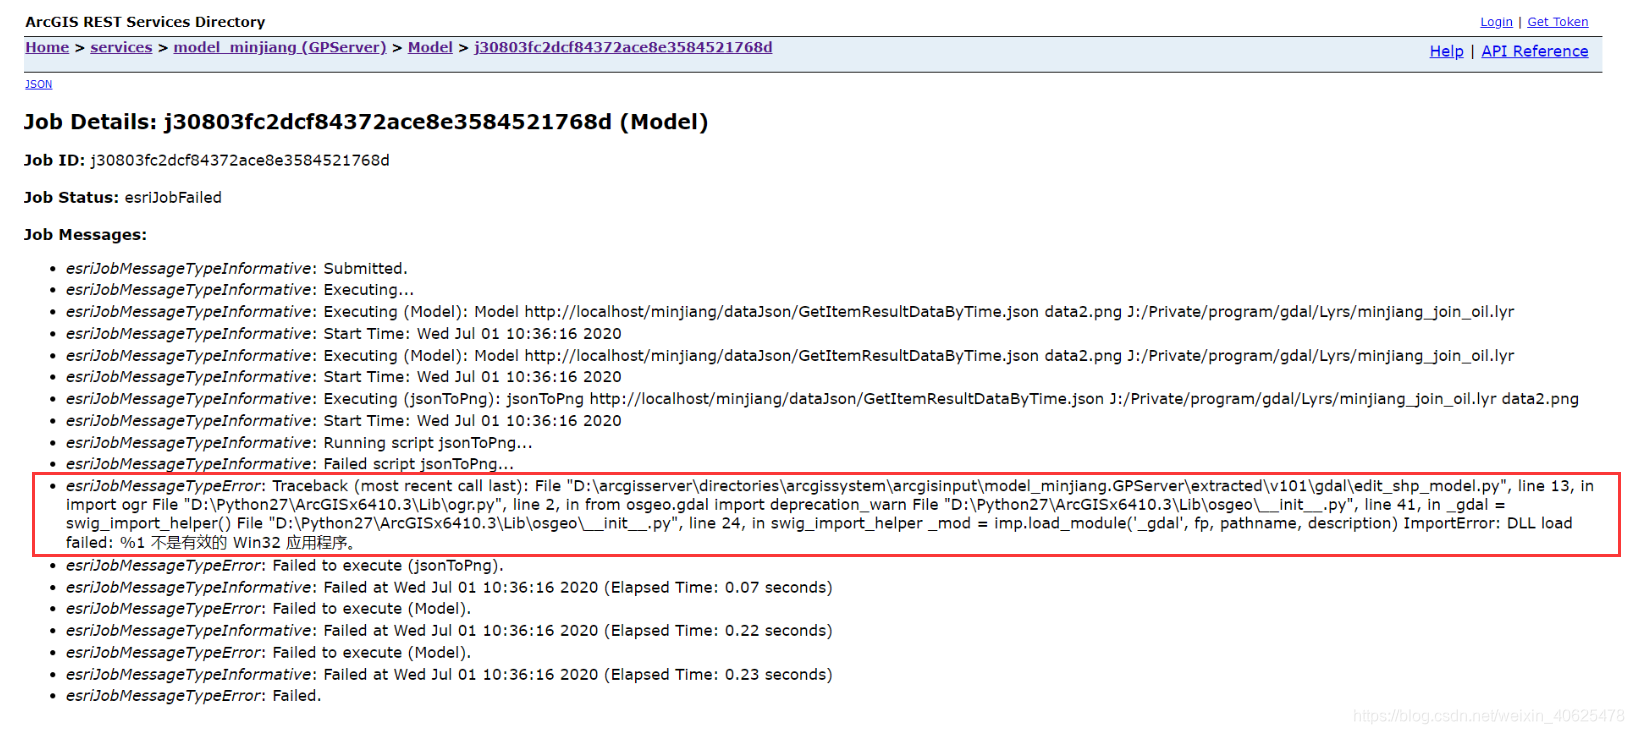
Task: Select the Job ID value text
Action: (240, 160)
